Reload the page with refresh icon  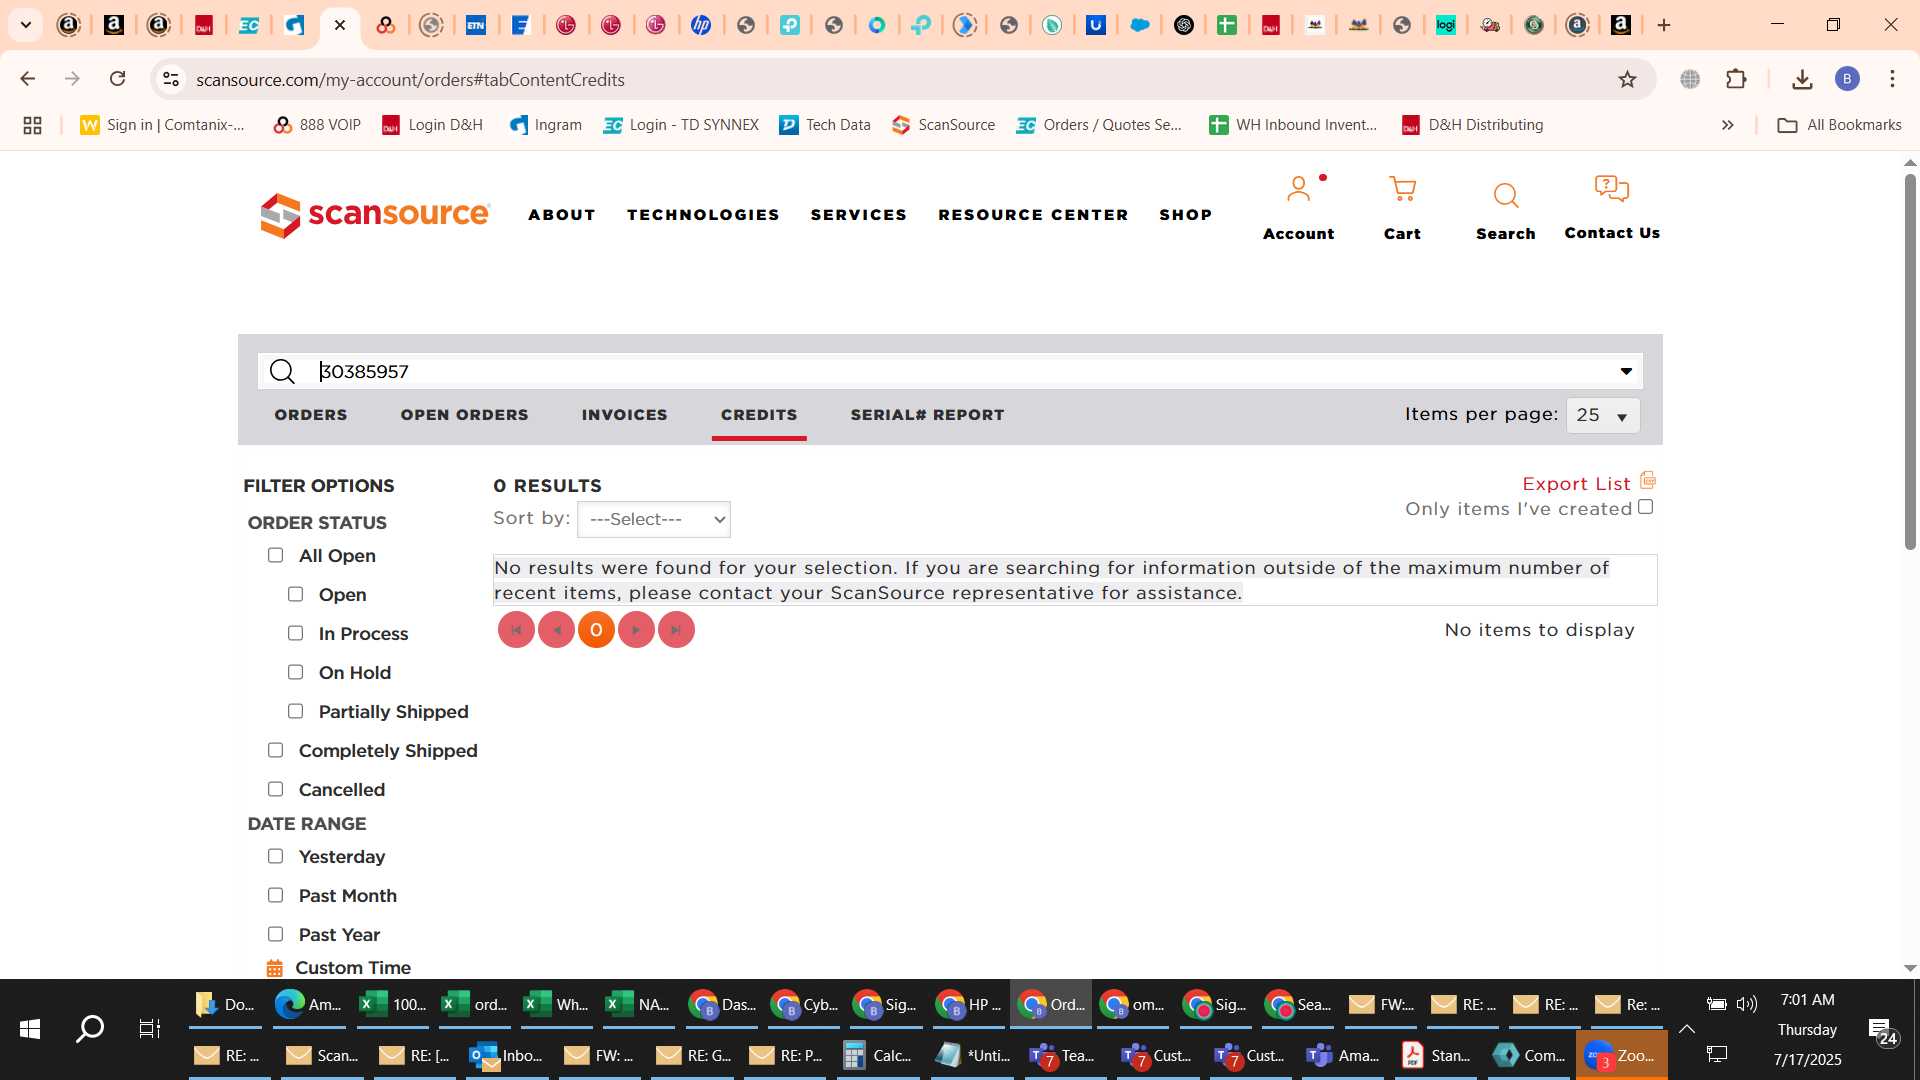(118, 79)
